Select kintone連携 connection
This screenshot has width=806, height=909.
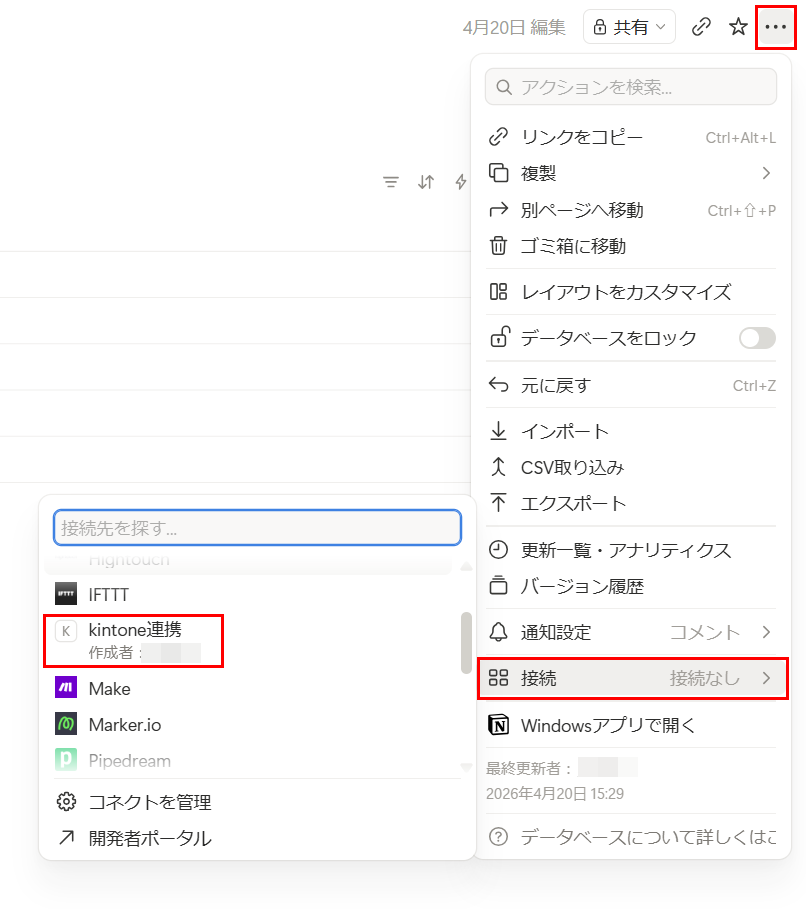point(134,641)
